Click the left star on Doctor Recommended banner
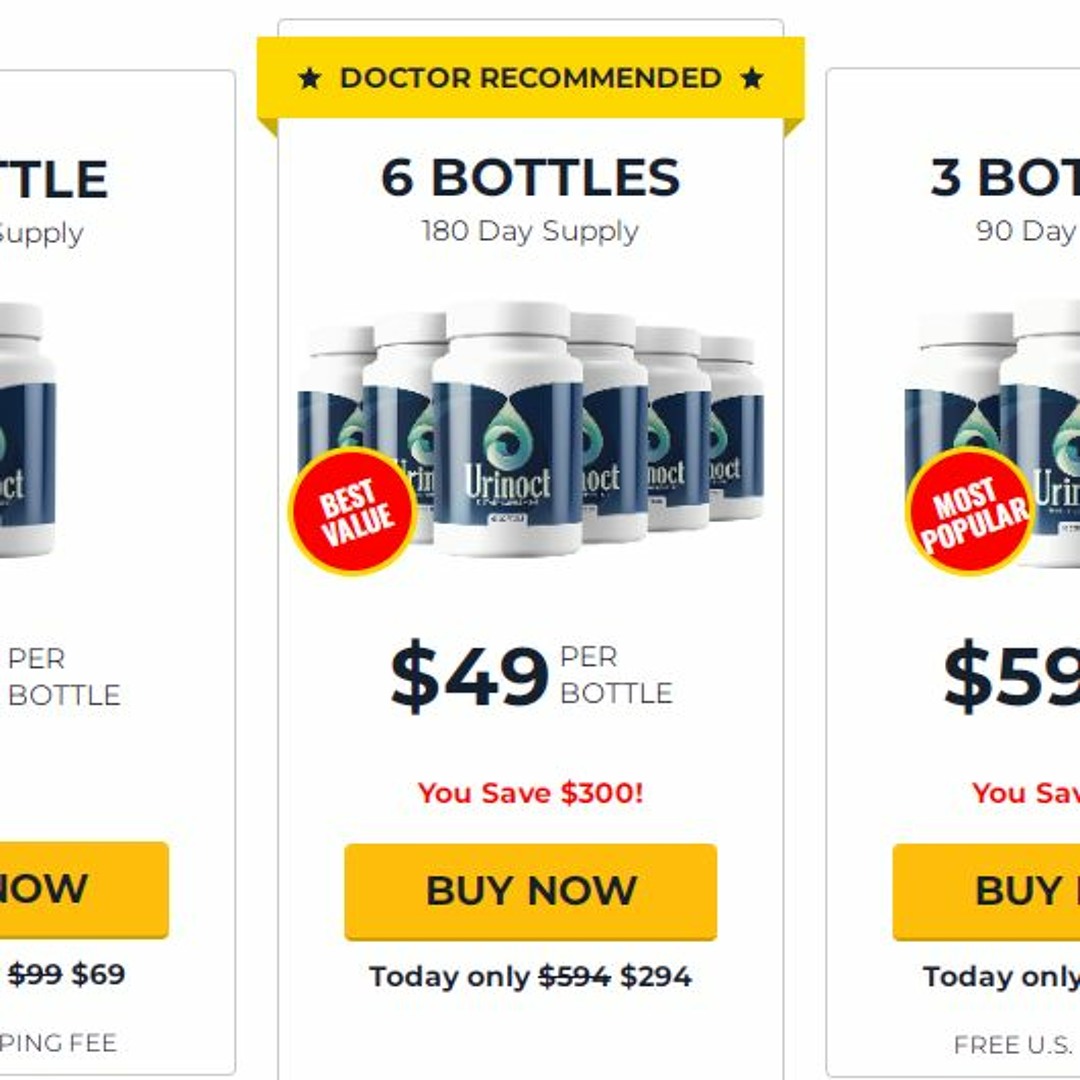 click(309, 78)
